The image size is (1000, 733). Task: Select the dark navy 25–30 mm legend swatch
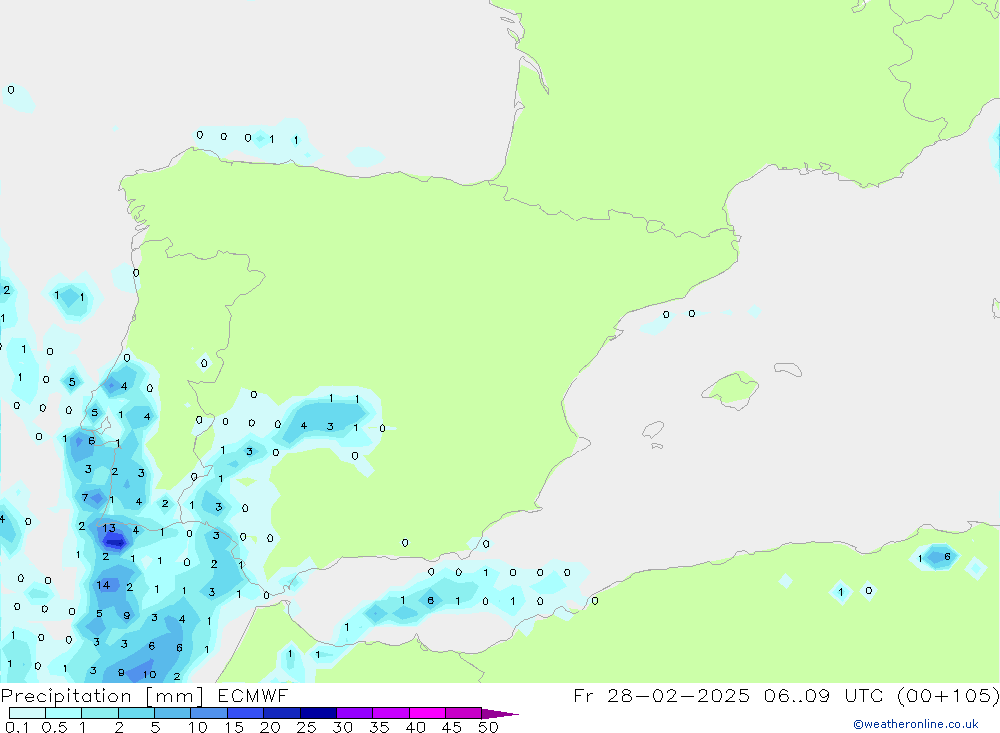pyautogui.click(x=318, y=713)
